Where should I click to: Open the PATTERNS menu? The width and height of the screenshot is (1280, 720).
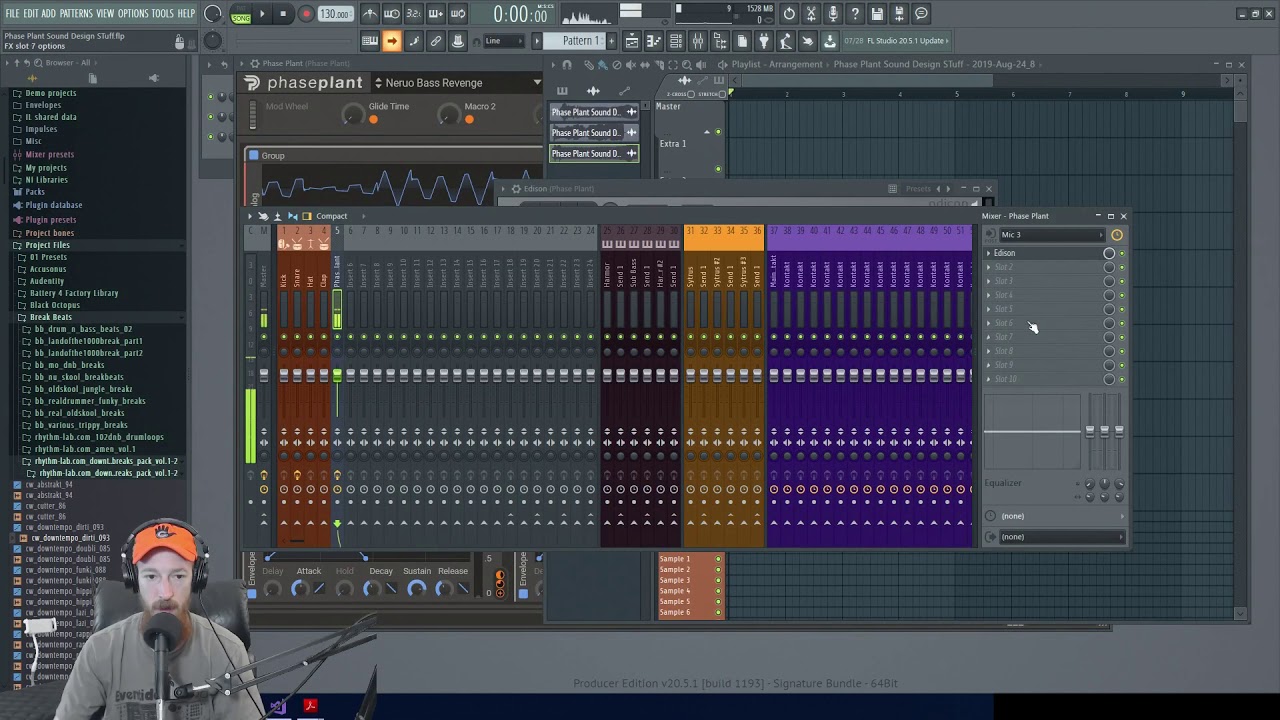pos(76,13)
